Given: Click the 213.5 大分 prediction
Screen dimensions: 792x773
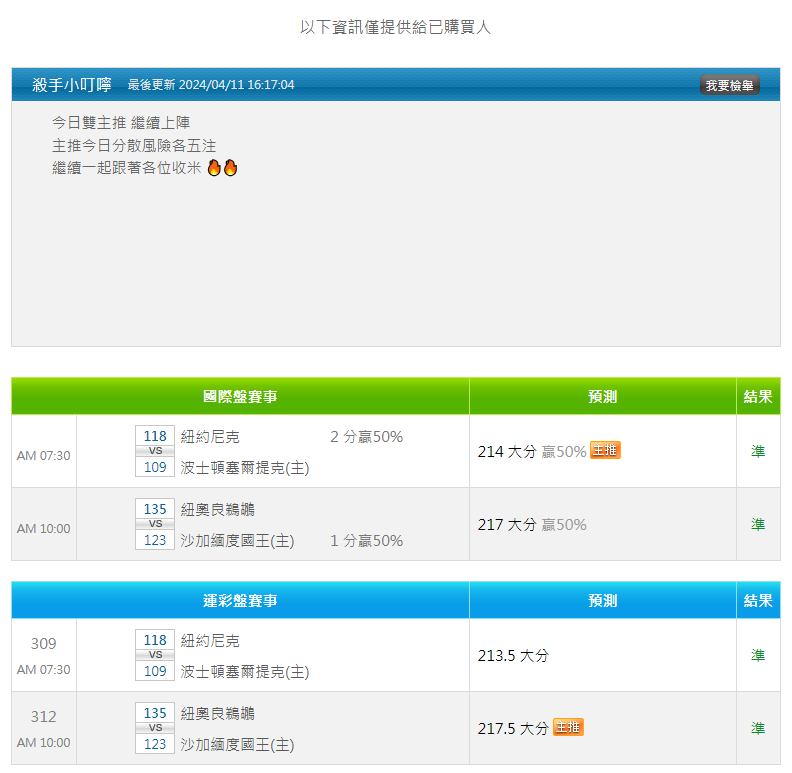Looking at the screenshot, I should pyautogui.click(x=513, y=655).
